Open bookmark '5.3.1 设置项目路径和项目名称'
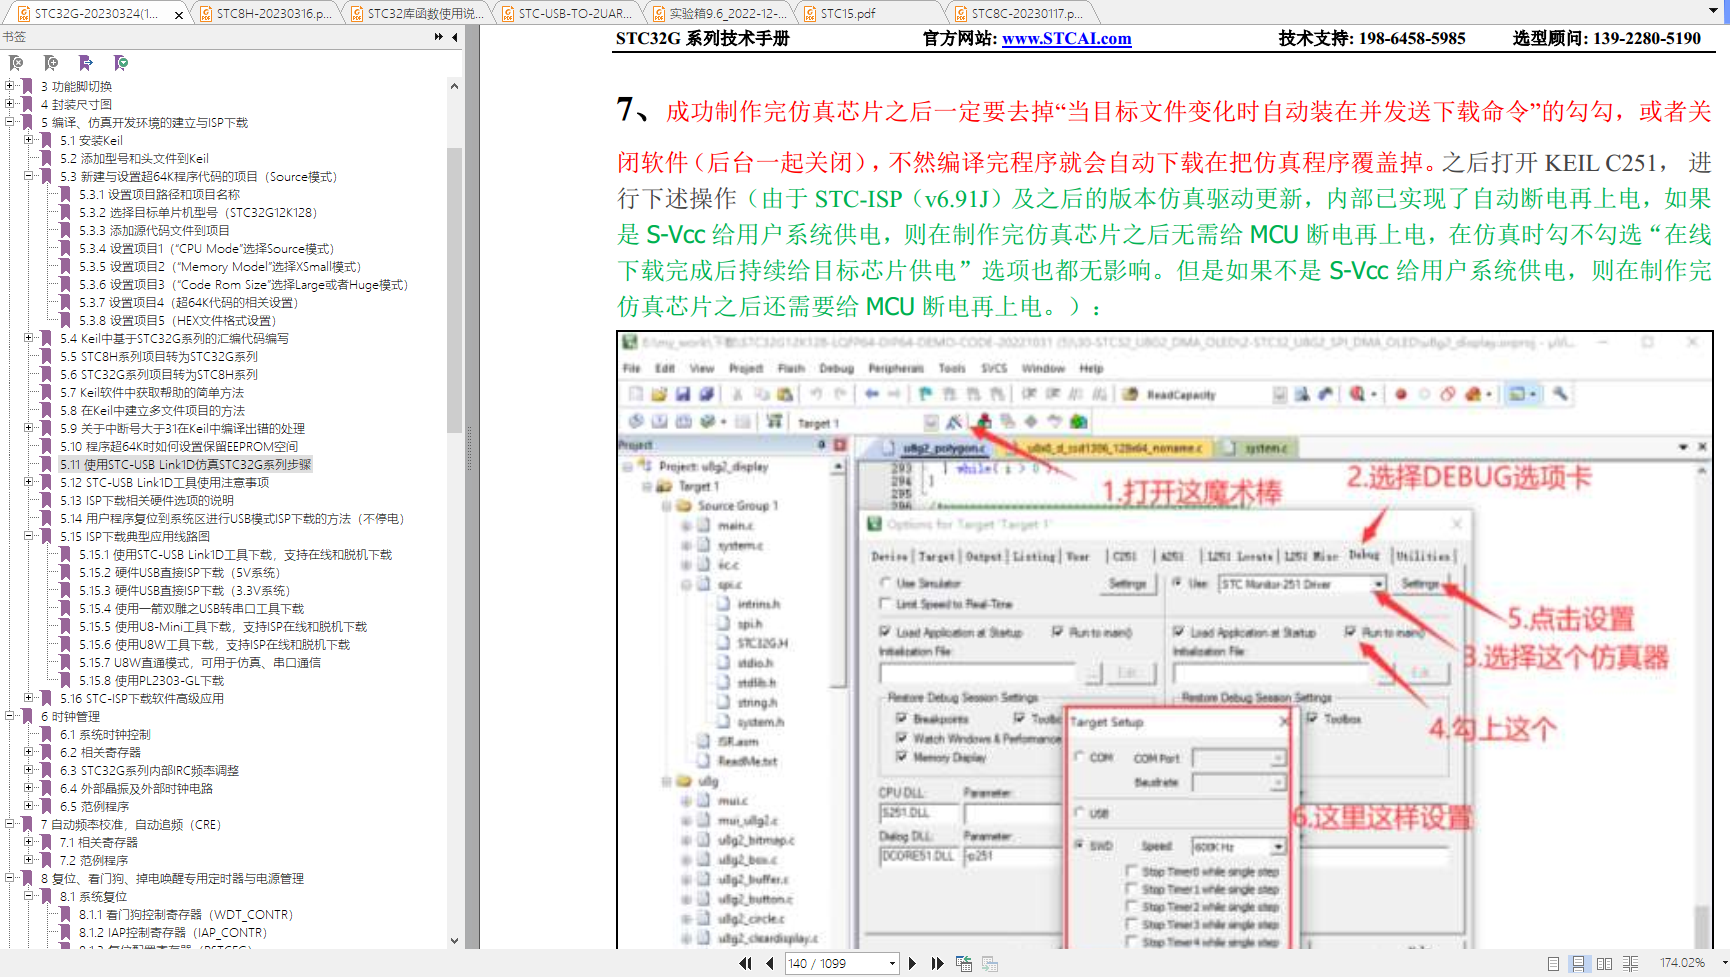The image size is (1730, 977). (159, 194)
